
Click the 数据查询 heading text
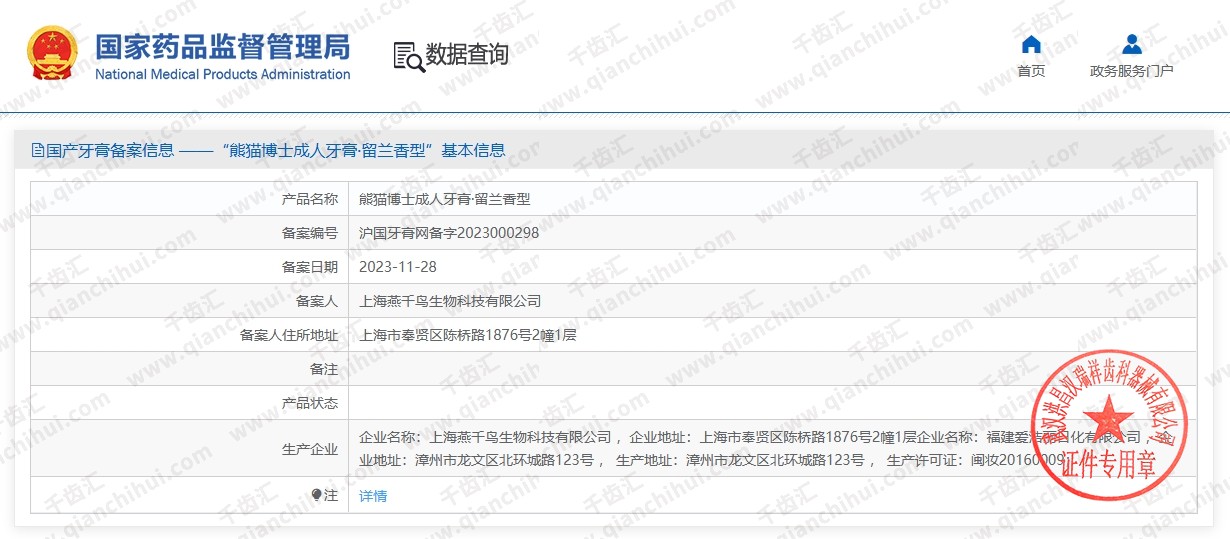467,55
